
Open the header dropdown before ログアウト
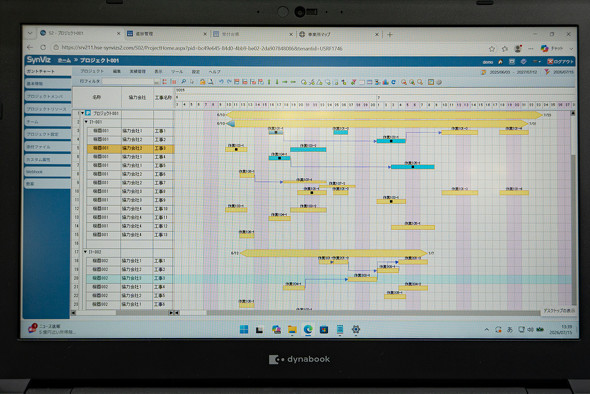coord(537,62)
